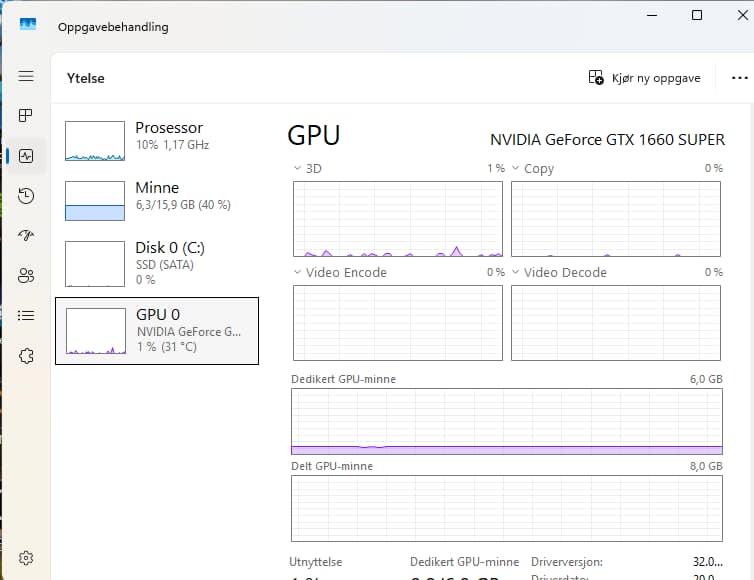
Task: Click the 1 % (31 °C) GPU text
Action: click(x=167, y=347)
